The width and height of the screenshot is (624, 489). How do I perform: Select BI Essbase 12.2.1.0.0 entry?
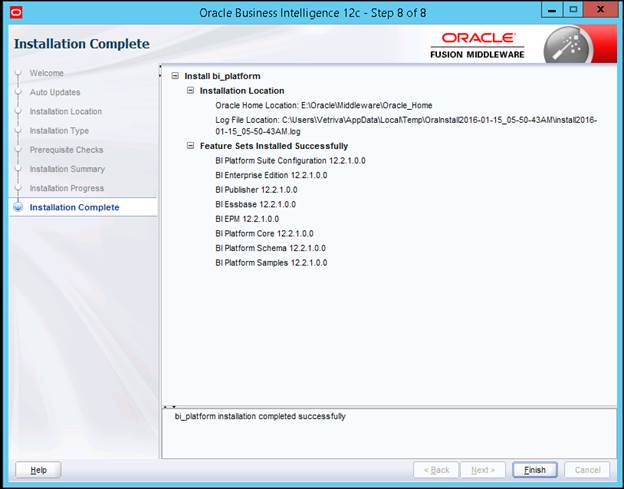coord(255,204)
